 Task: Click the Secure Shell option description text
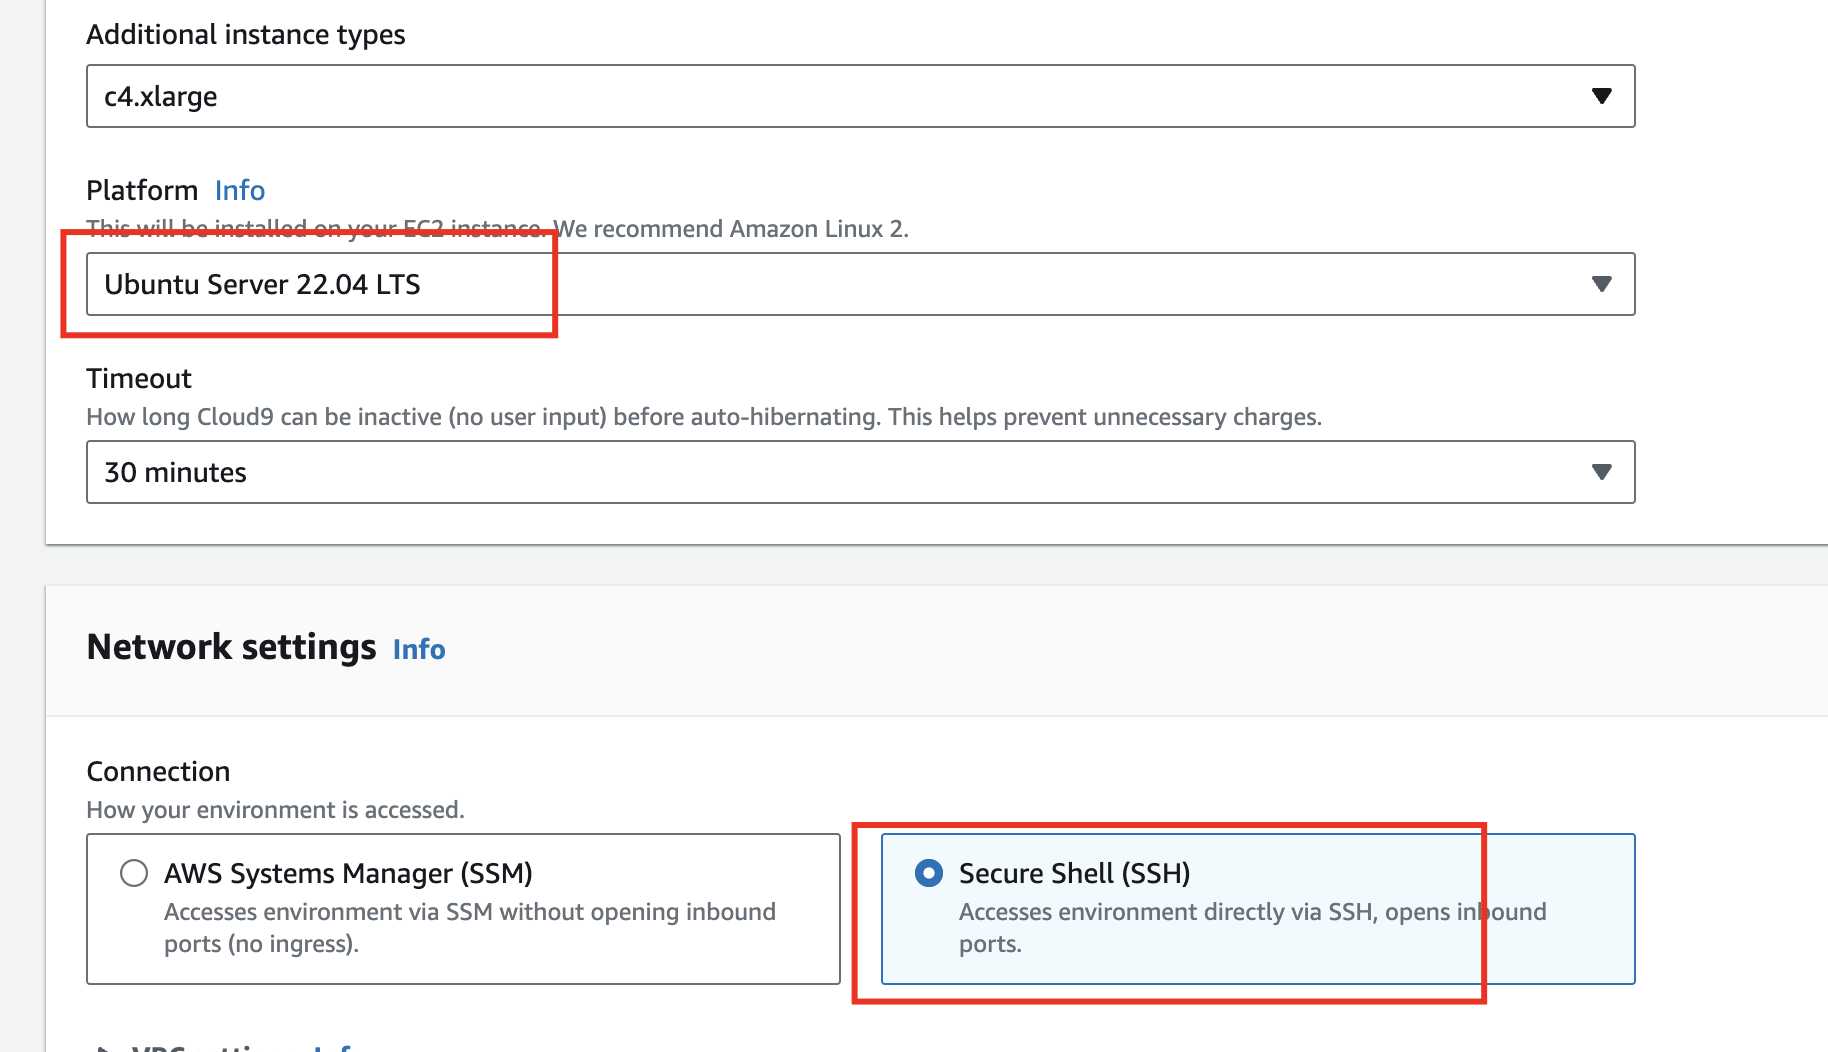coord(1252,927)
